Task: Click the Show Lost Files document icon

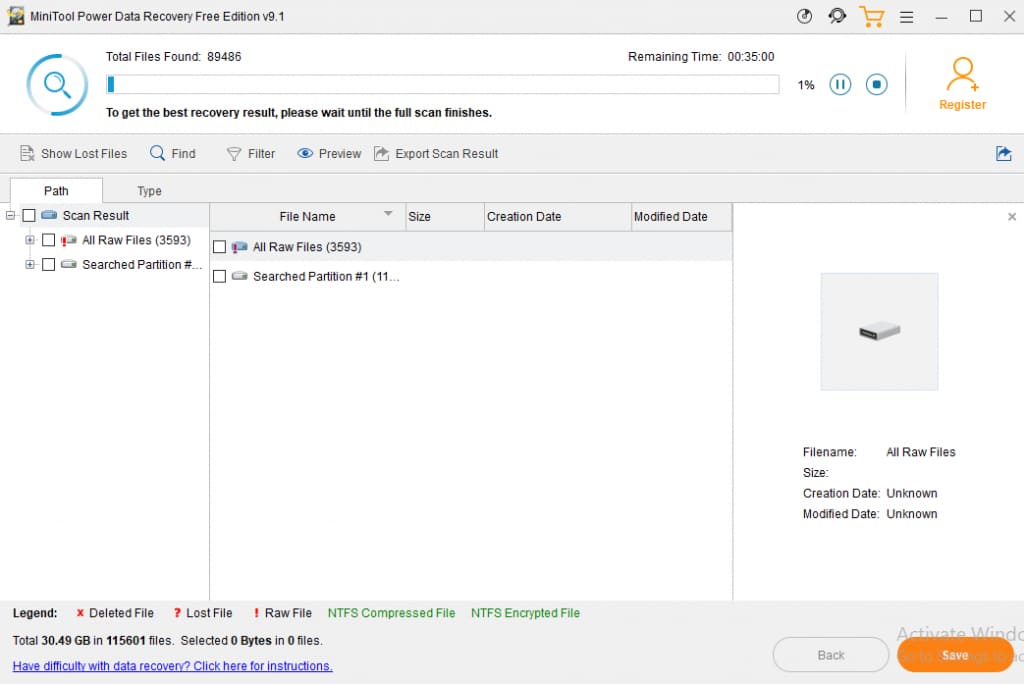Action: (27, 154)
